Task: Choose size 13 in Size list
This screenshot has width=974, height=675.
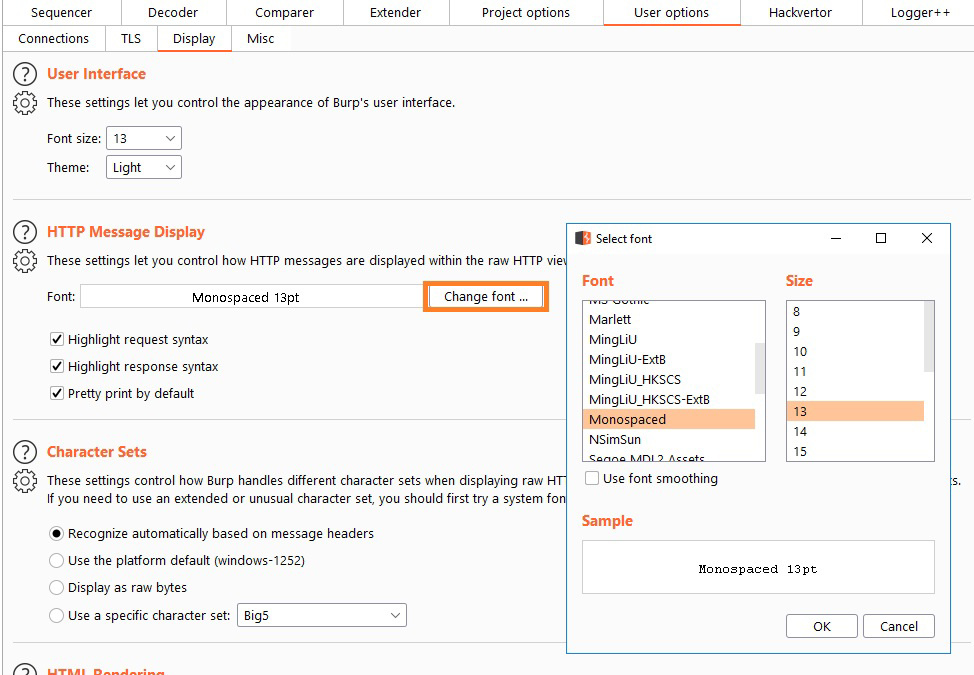Action: click(x=855, y=411)
